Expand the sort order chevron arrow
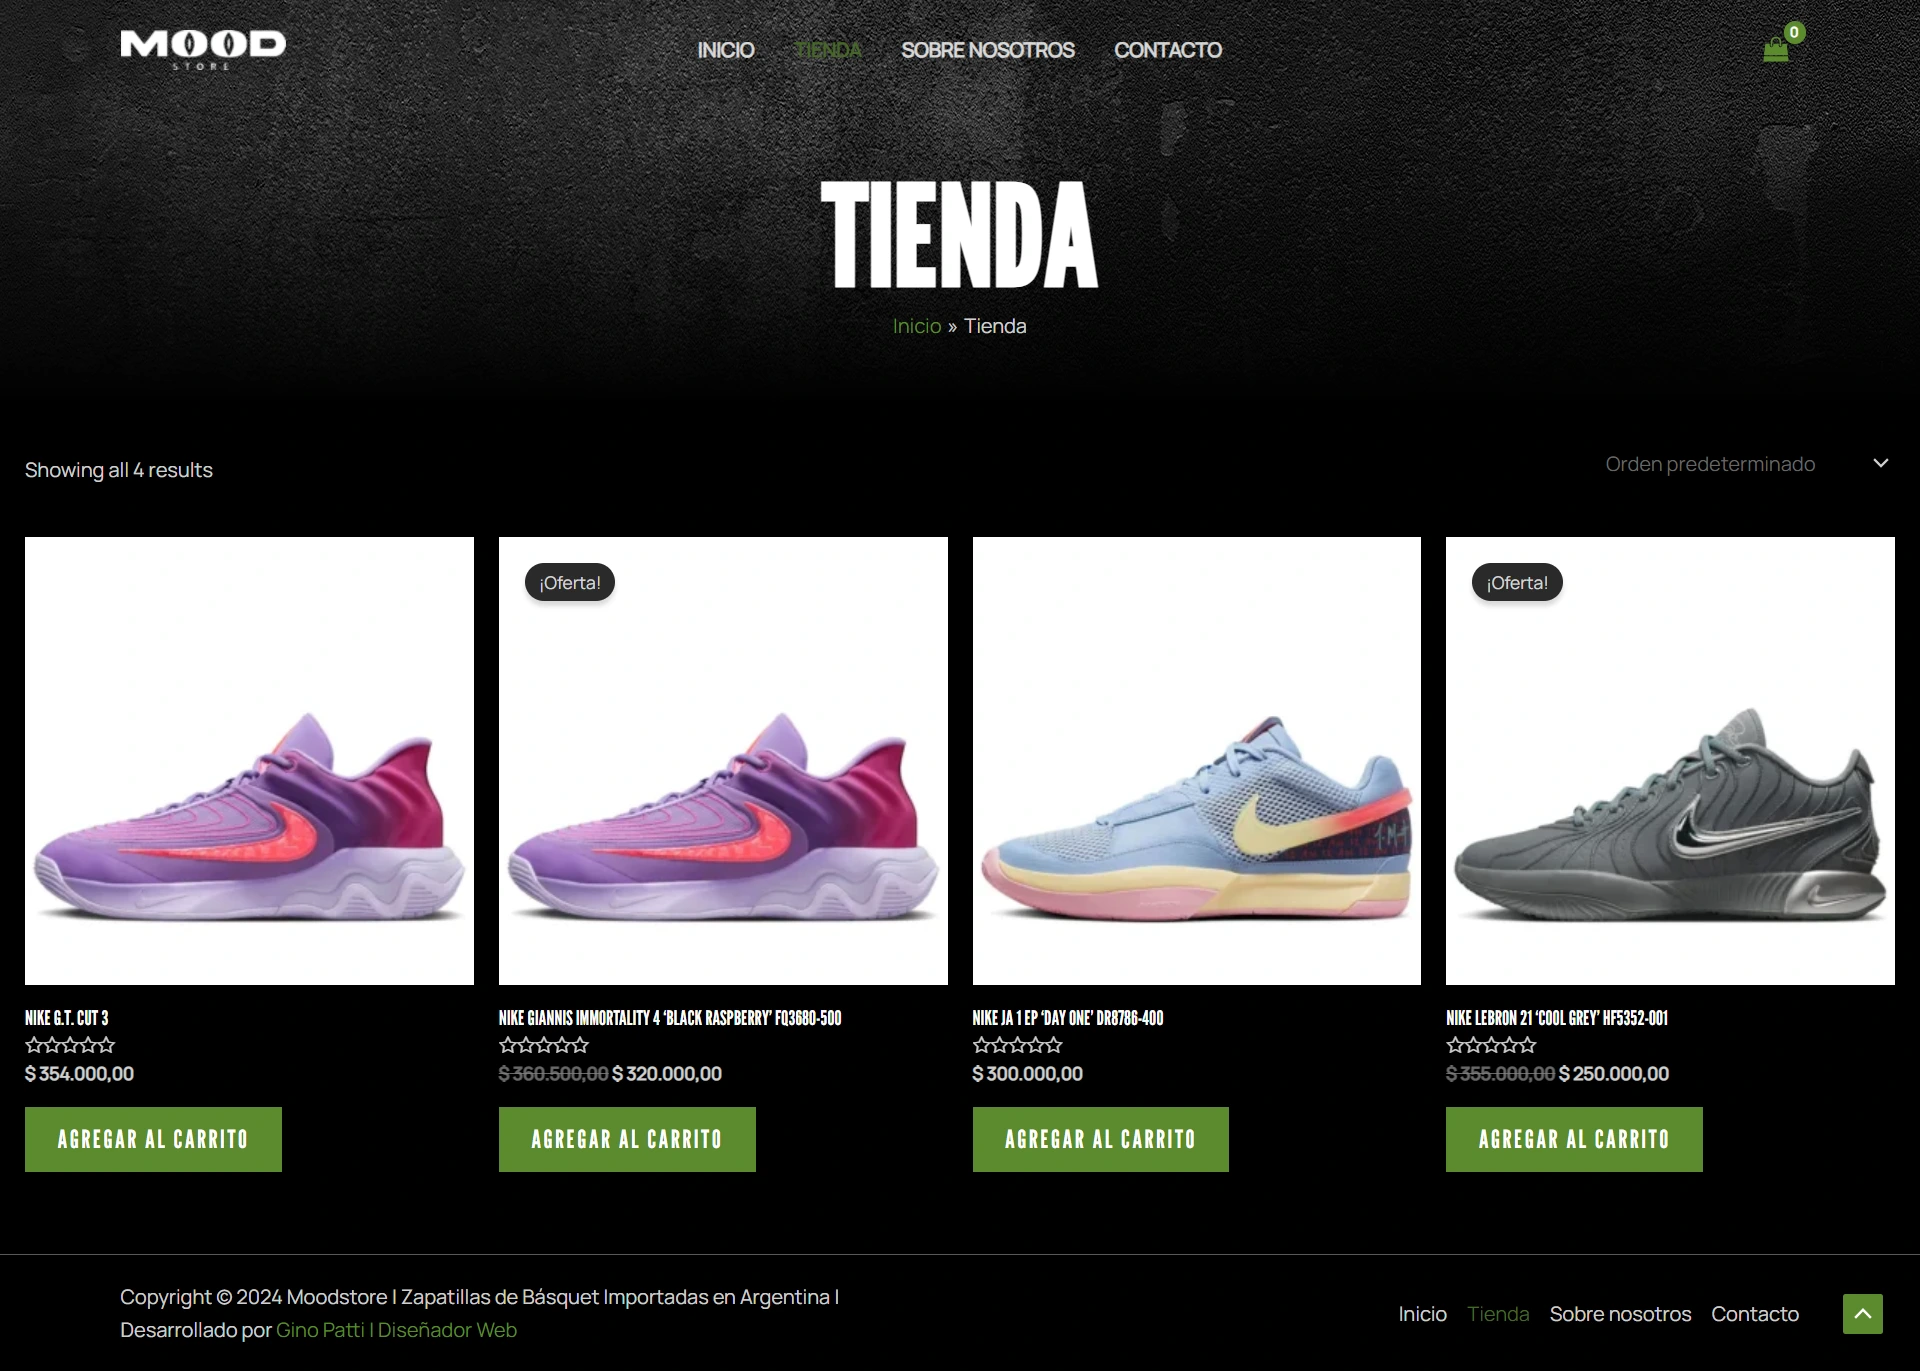This screenshot has height=1371, width=1920. (x=1880, y=464)
